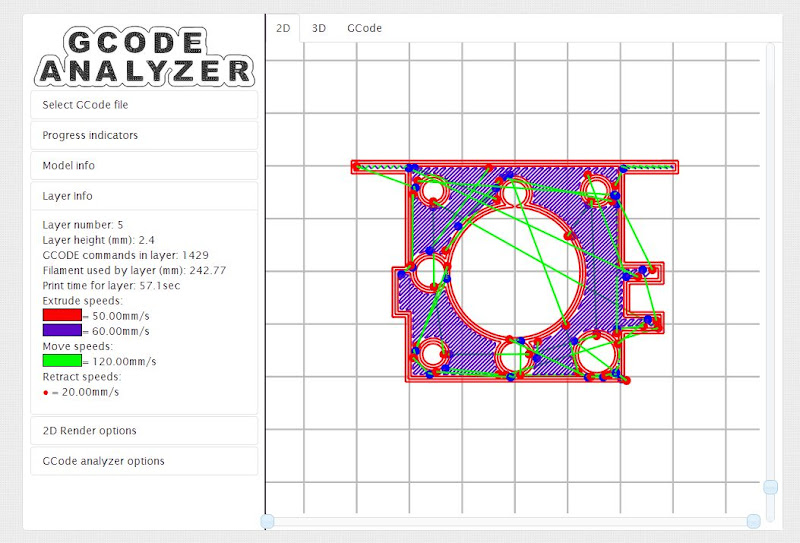The width and height of the screenshot is (800, 543).
Task: Click the 'Extrude speeds:' label
Action: tap(83, 301)
